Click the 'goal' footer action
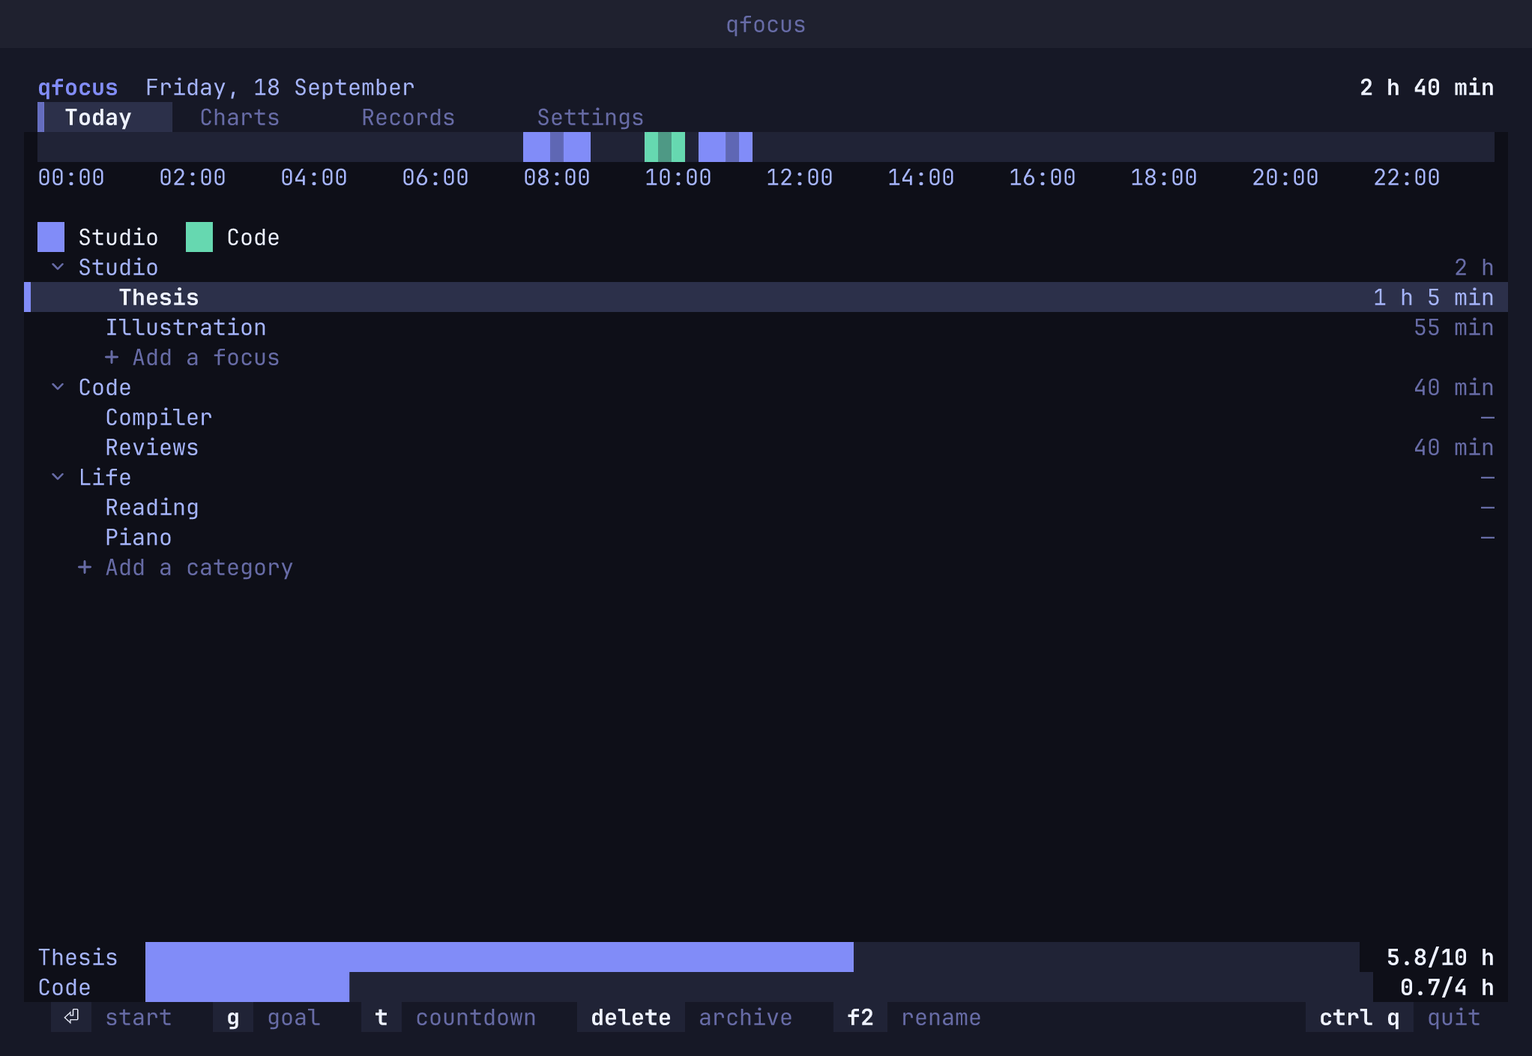Image resolution: width=1532 pixels, height=1056 pixels. (293, 1017)
